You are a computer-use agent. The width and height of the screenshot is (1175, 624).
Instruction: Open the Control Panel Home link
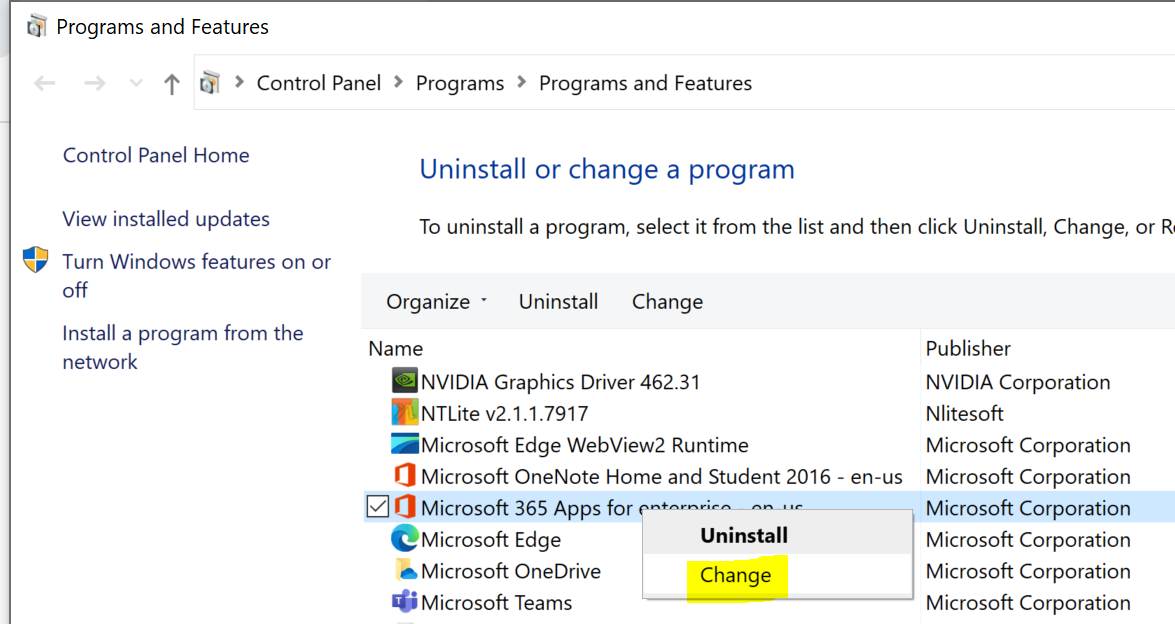(x=156, y=155)
